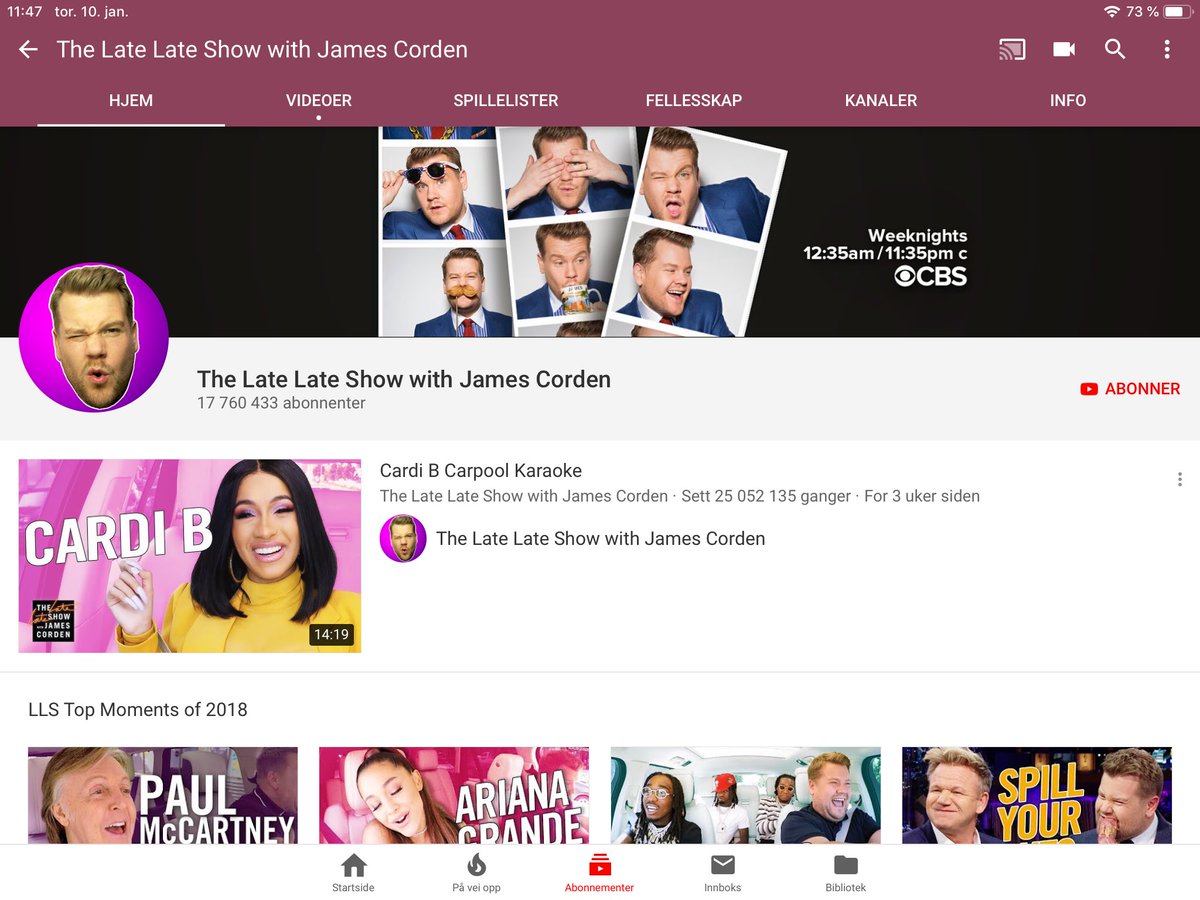Open the INFO tab
Image resolution: width=1200 pixels, height=900 pixels.
point(1068,100)
